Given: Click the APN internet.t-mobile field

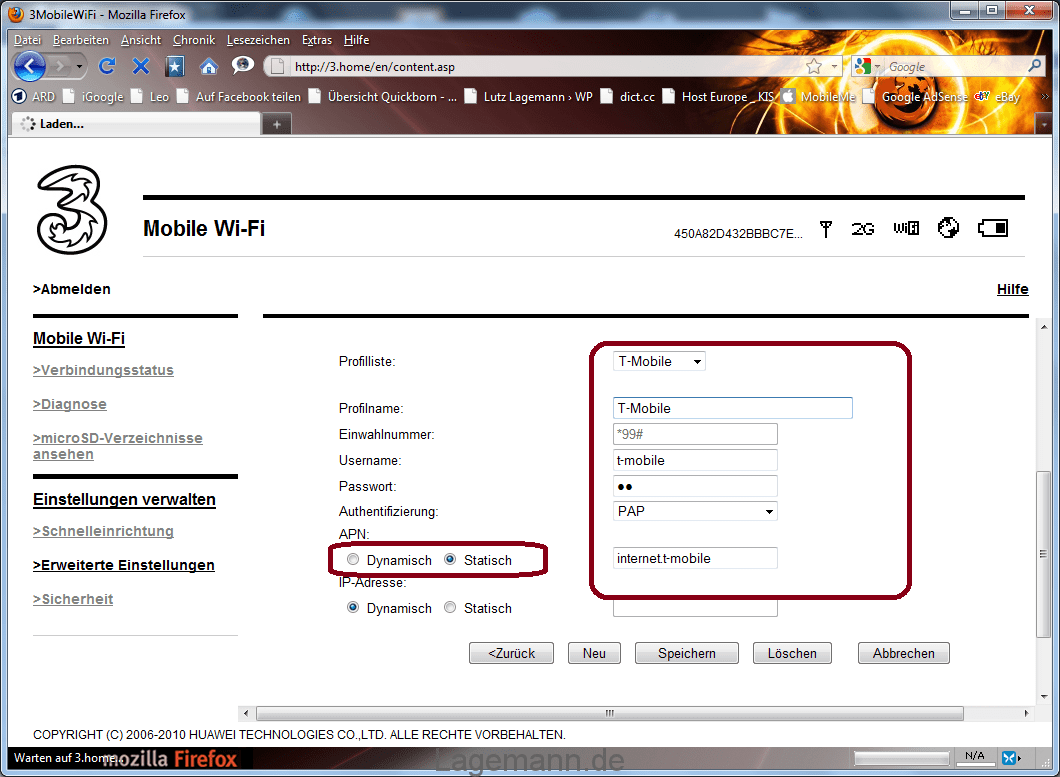Looking at the screenshot, I should point(695,559).
